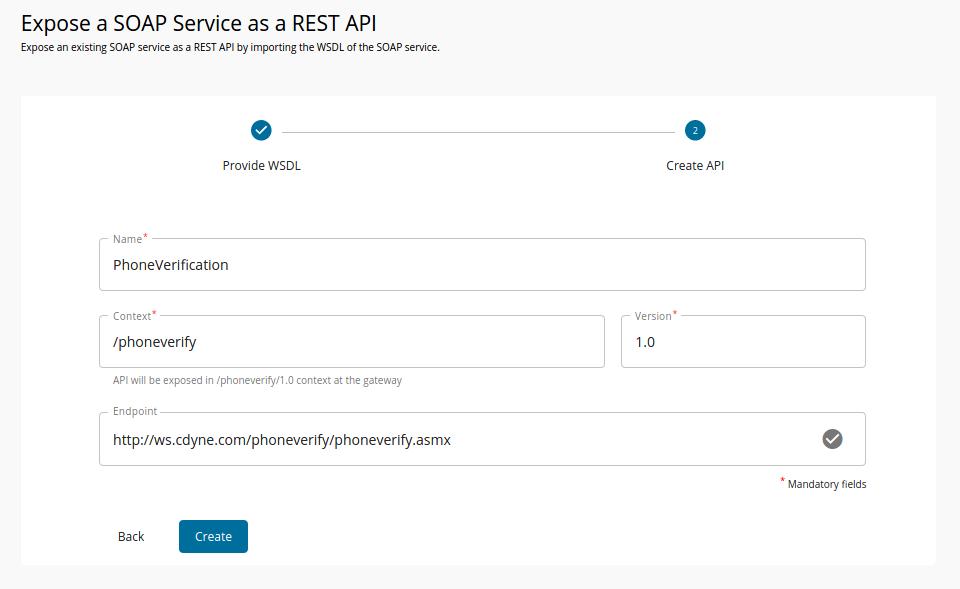Click the Context field label
Viewport: 960px width, 589px height.
[x=132, y=316]
